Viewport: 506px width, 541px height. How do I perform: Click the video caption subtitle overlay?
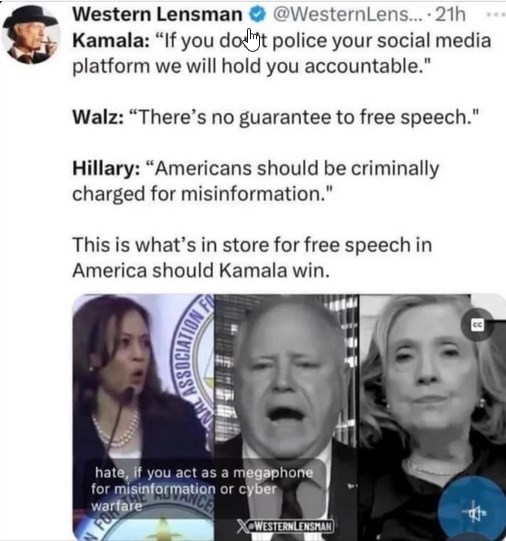tap(204, 489)
